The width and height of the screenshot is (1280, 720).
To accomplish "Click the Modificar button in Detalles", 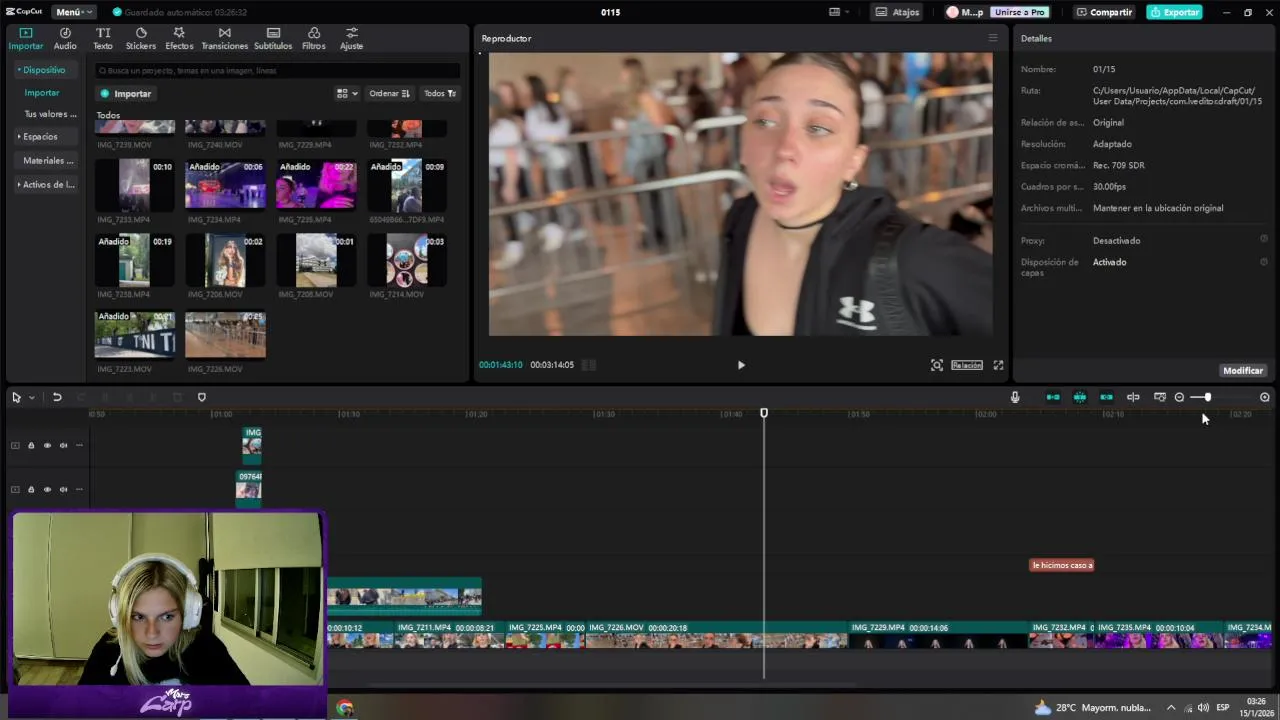I will point(1243,370).
